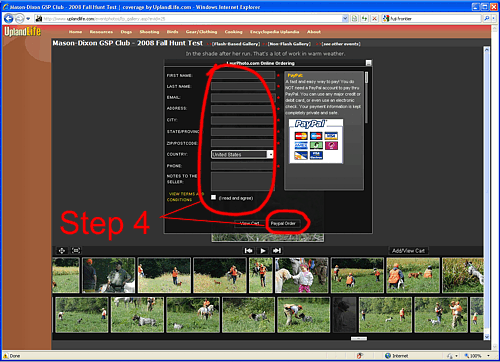Click the Internet zone status bar indicator
Screen dimensions: 500x362
click(x=397, y=356)
